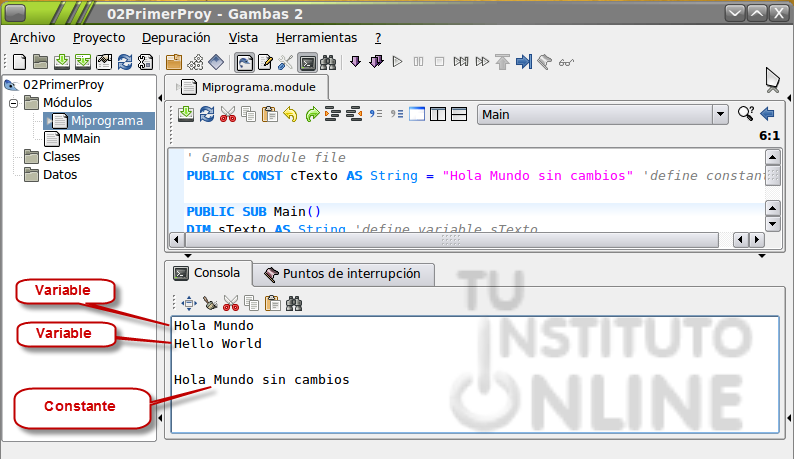Uncomment selected lines in the editor
794x459 pixels.
396,114
